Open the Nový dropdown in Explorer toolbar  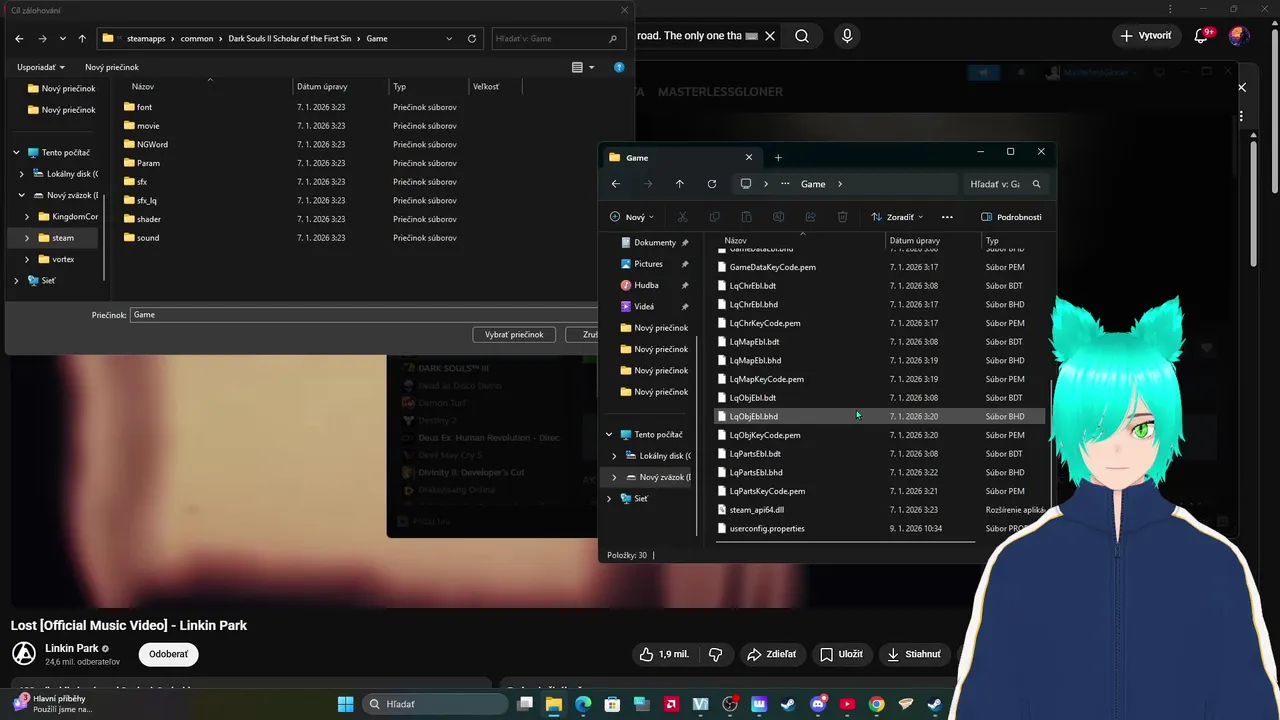click(x=632, y=217)
